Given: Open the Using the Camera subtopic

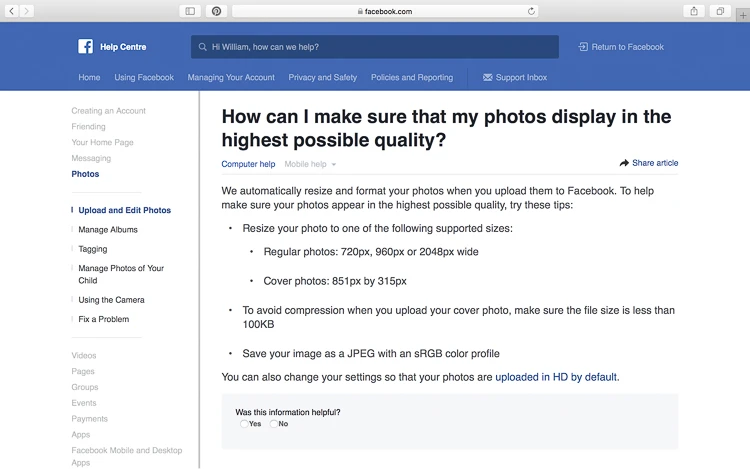Looking at the screenshot, I should (x=111, y=300).
